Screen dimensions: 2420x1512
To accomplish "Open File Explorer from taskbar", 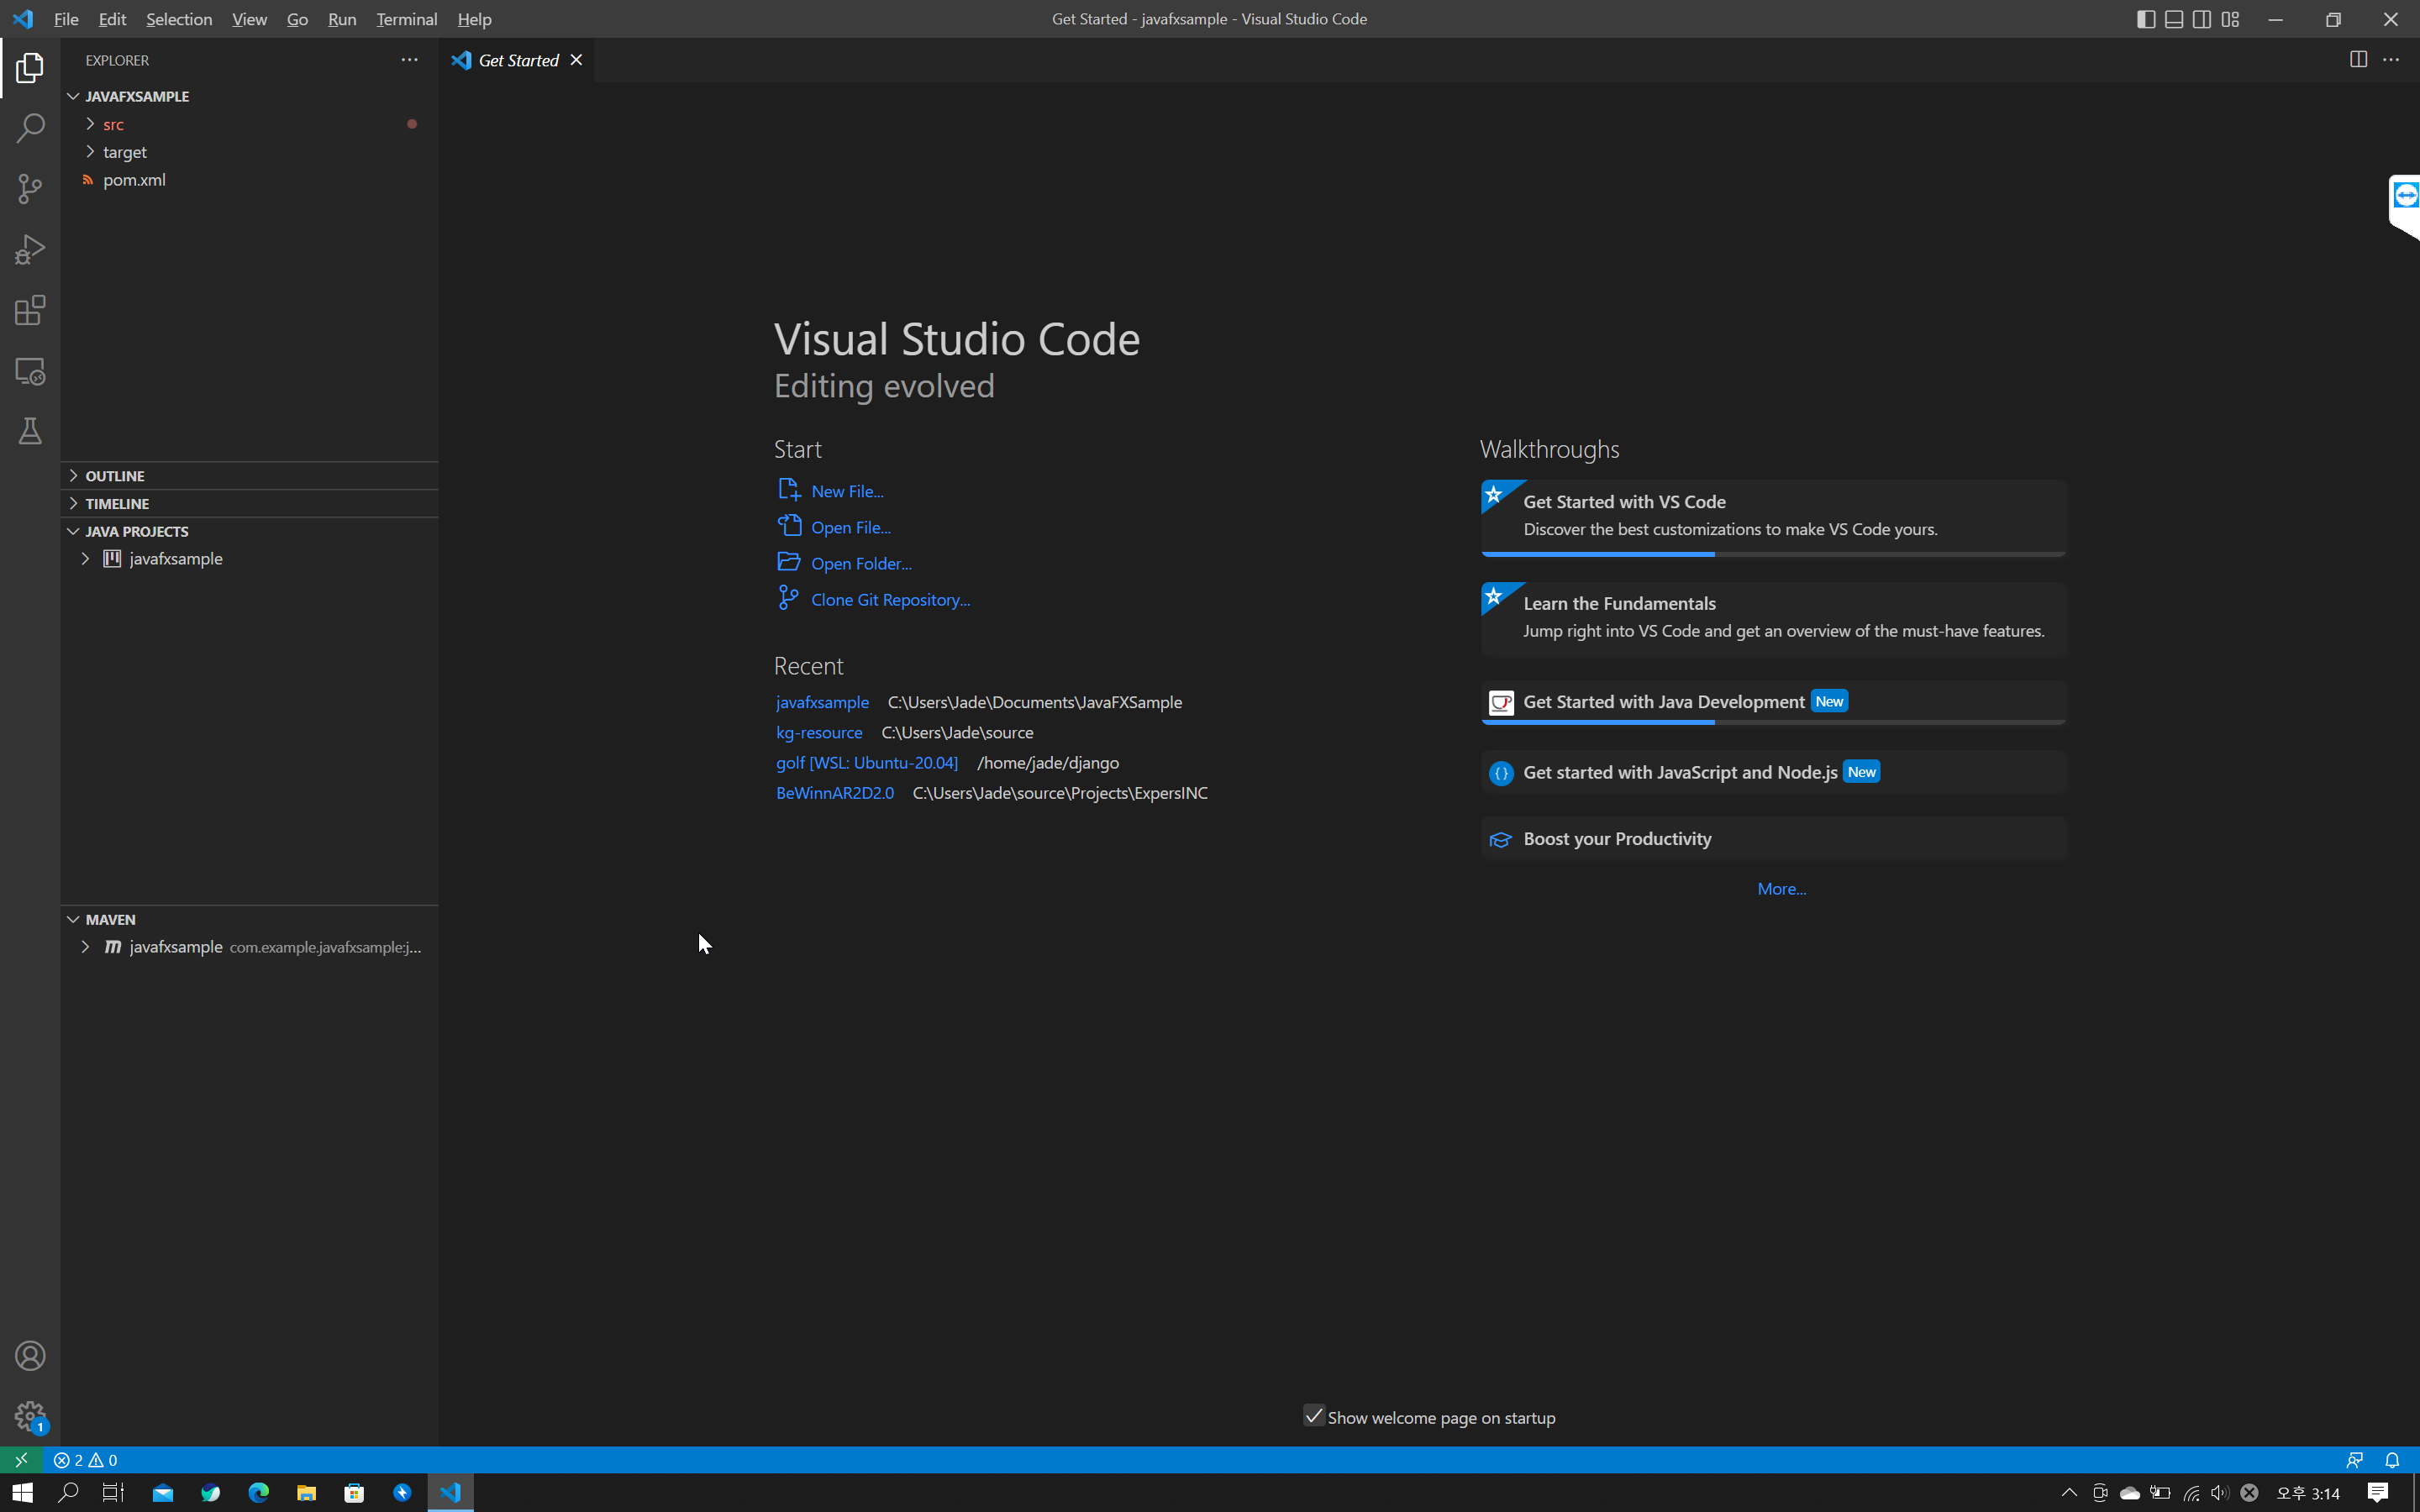I will pyautogui.click(x=306, y=1492).
